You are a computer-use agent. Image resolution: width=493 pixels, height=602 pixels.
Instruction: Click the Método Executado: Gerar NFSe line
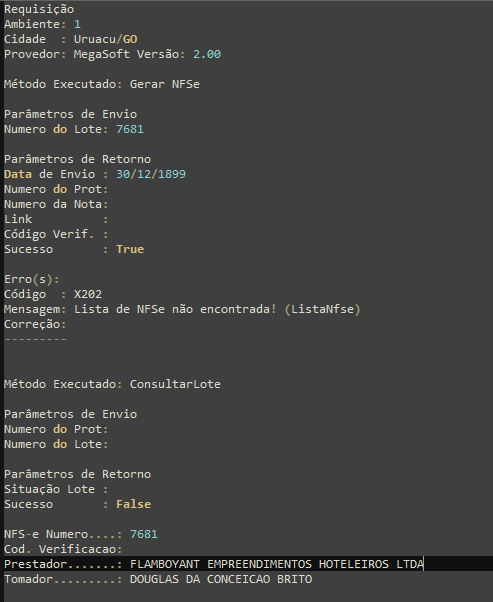click(x=102, y=84)
